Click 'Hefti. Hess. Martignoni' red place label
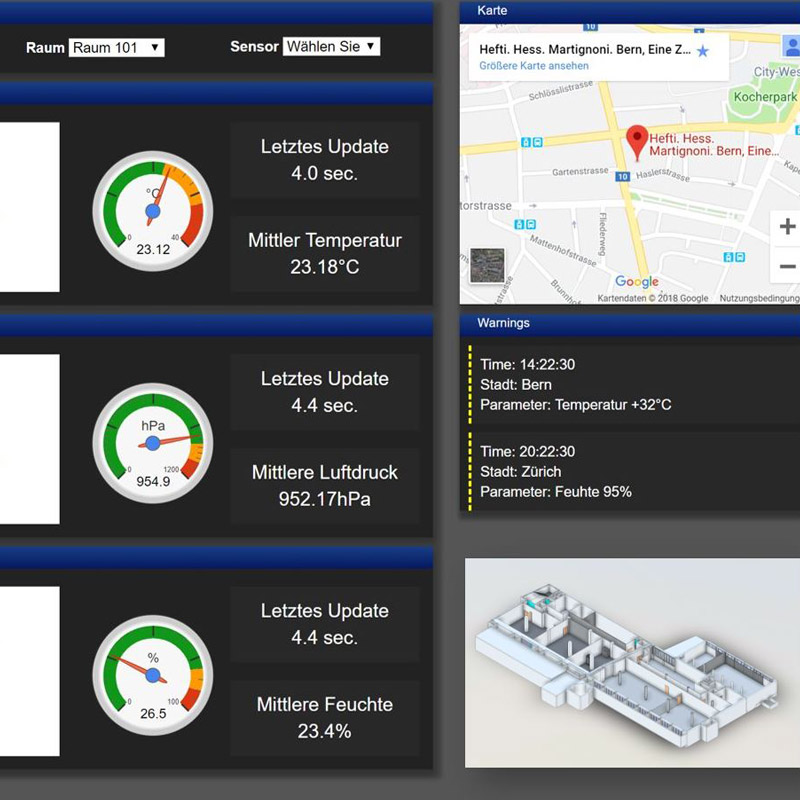The height and width of the screenshot is (800, 800). (x=713, y=145)
